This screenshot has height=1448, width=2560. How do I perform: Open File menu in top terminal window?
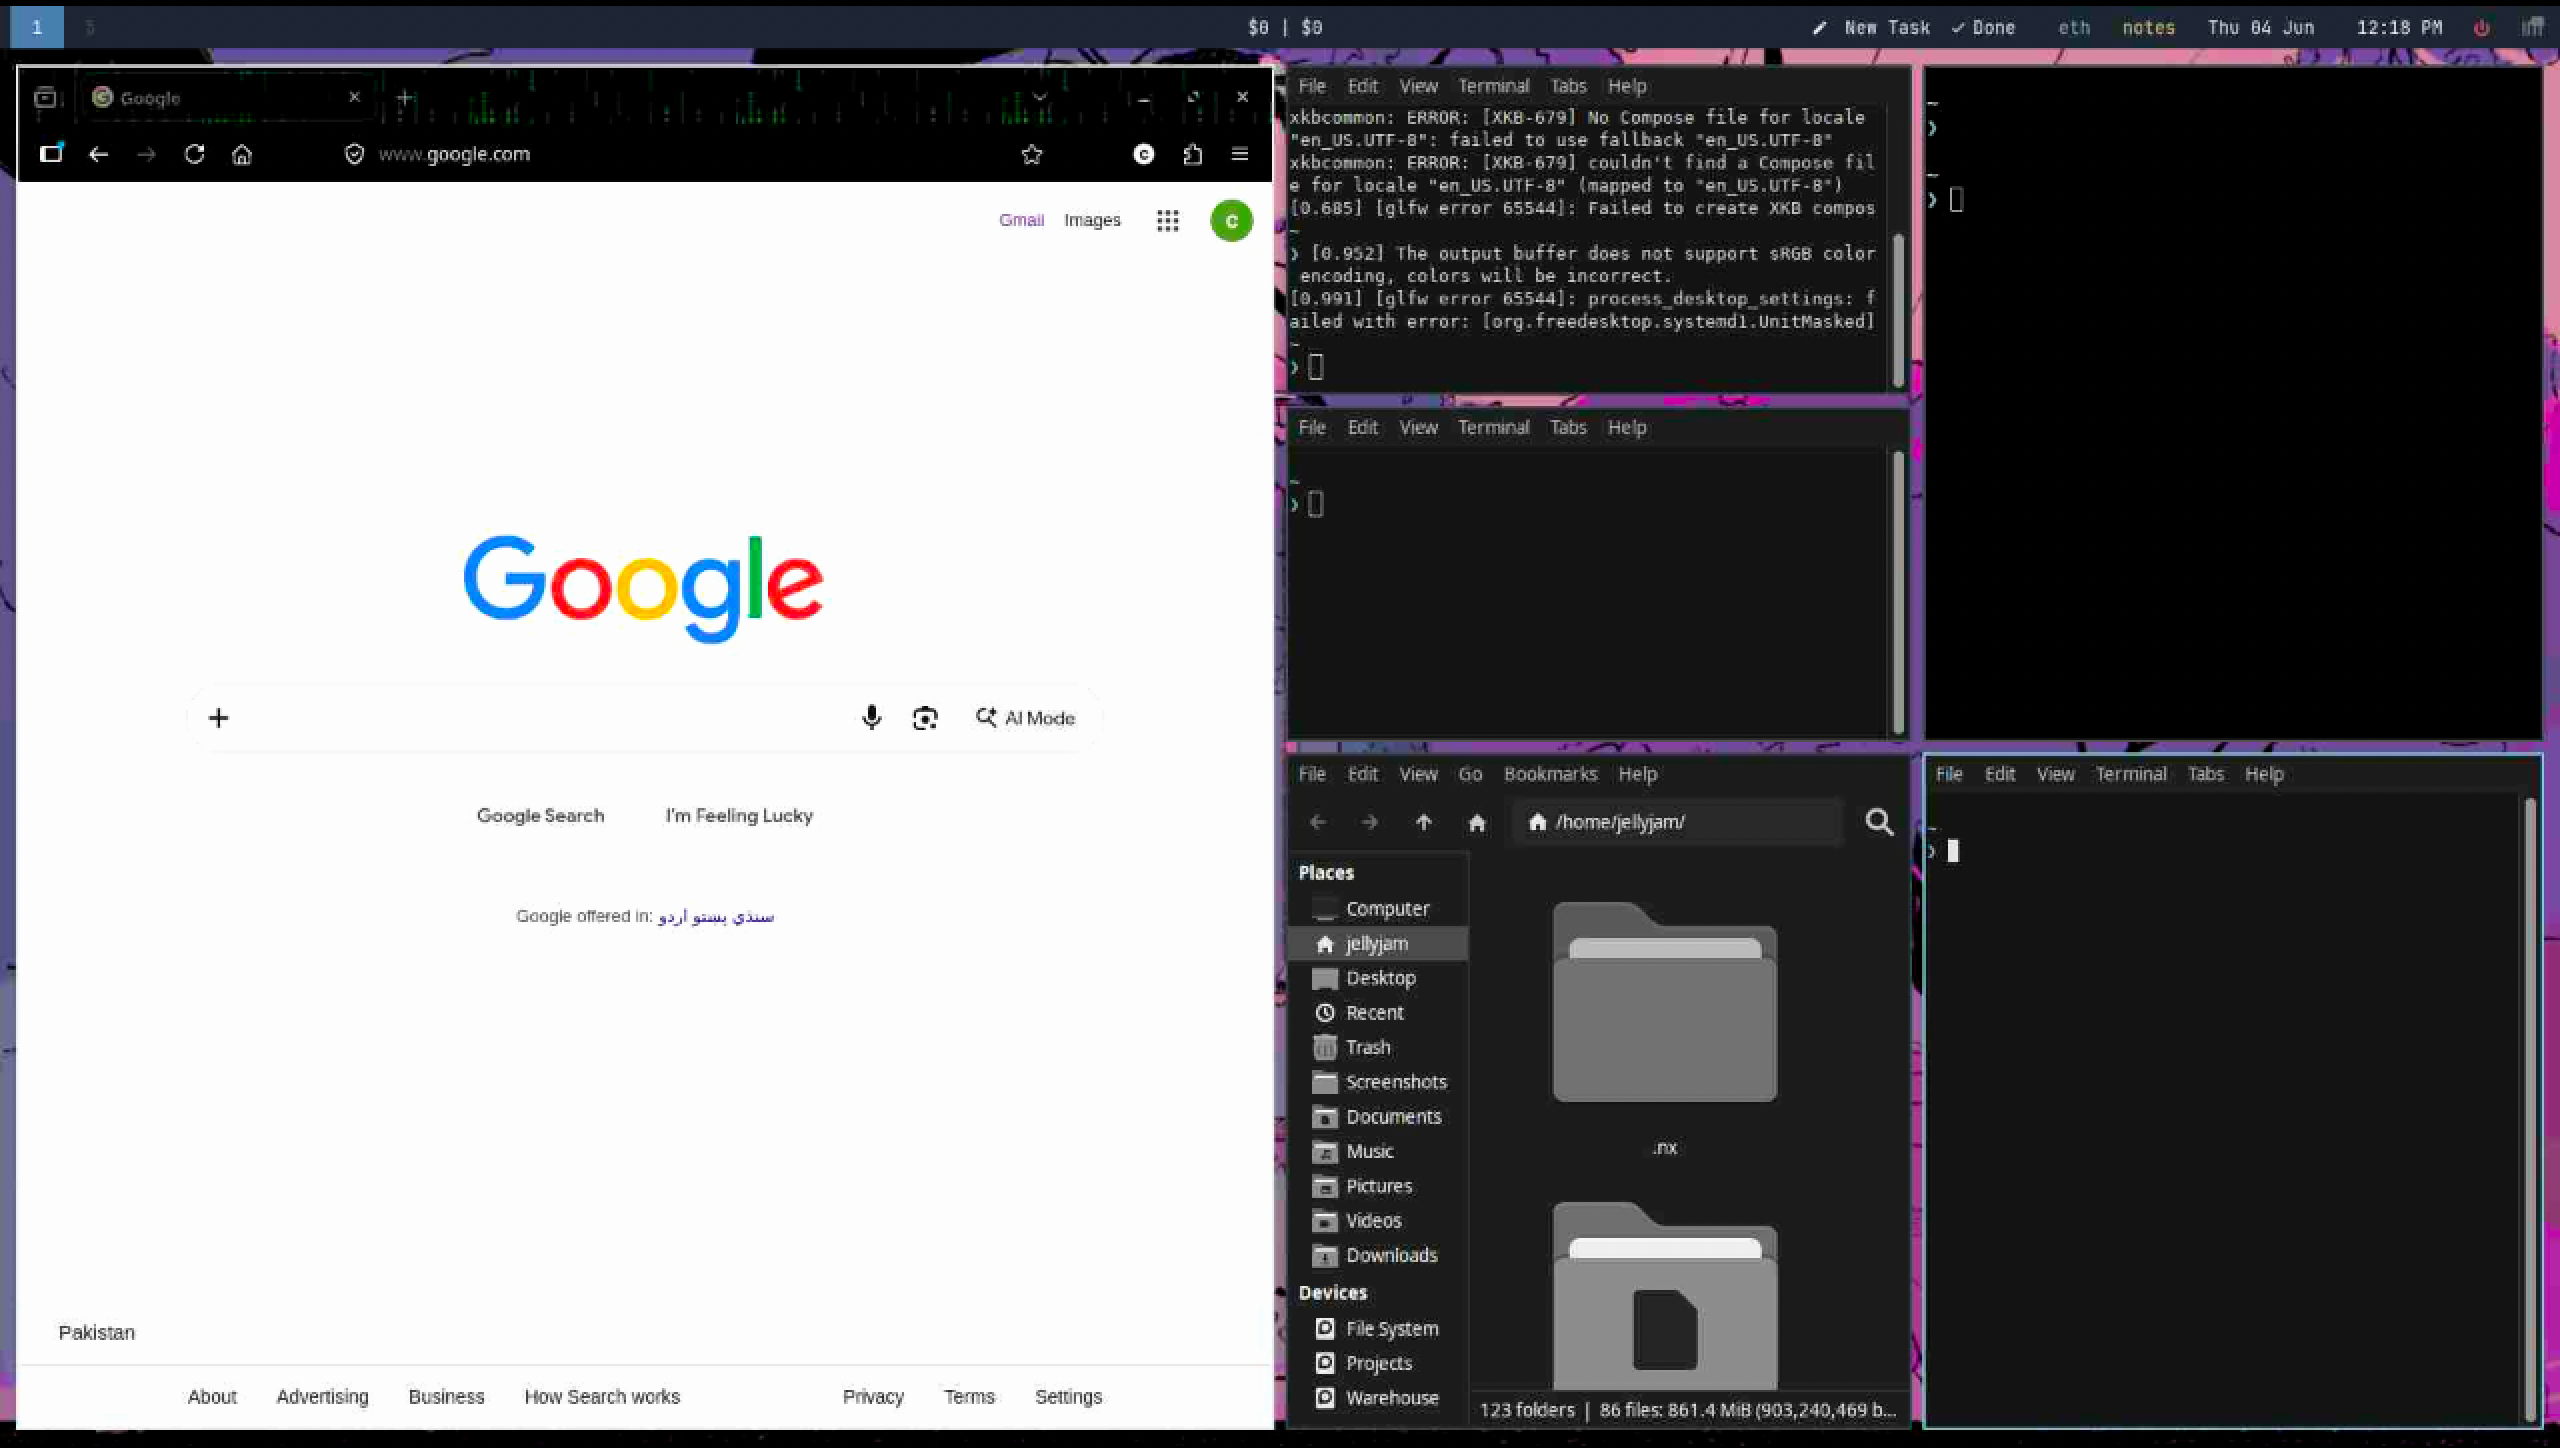tap(1311, 86)
